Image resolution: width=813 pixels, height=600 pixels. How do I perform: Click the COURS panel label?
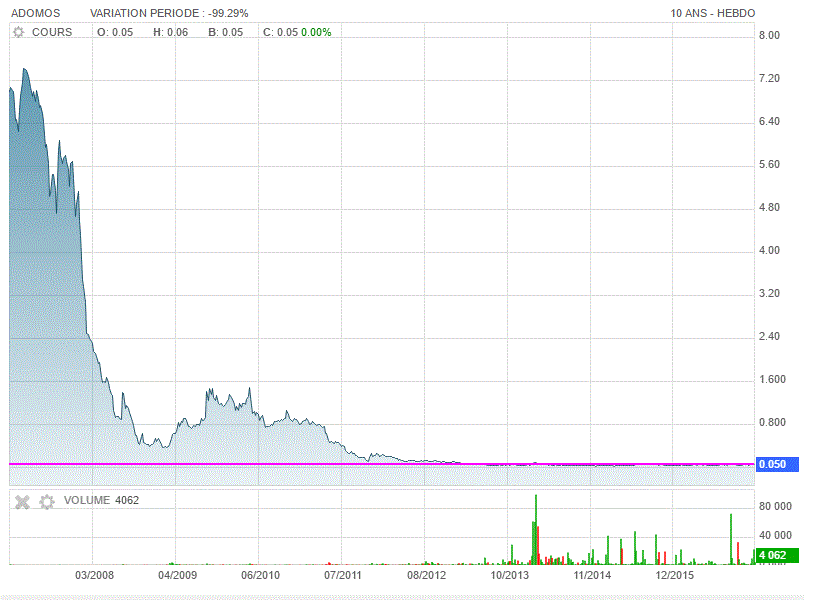52,32
